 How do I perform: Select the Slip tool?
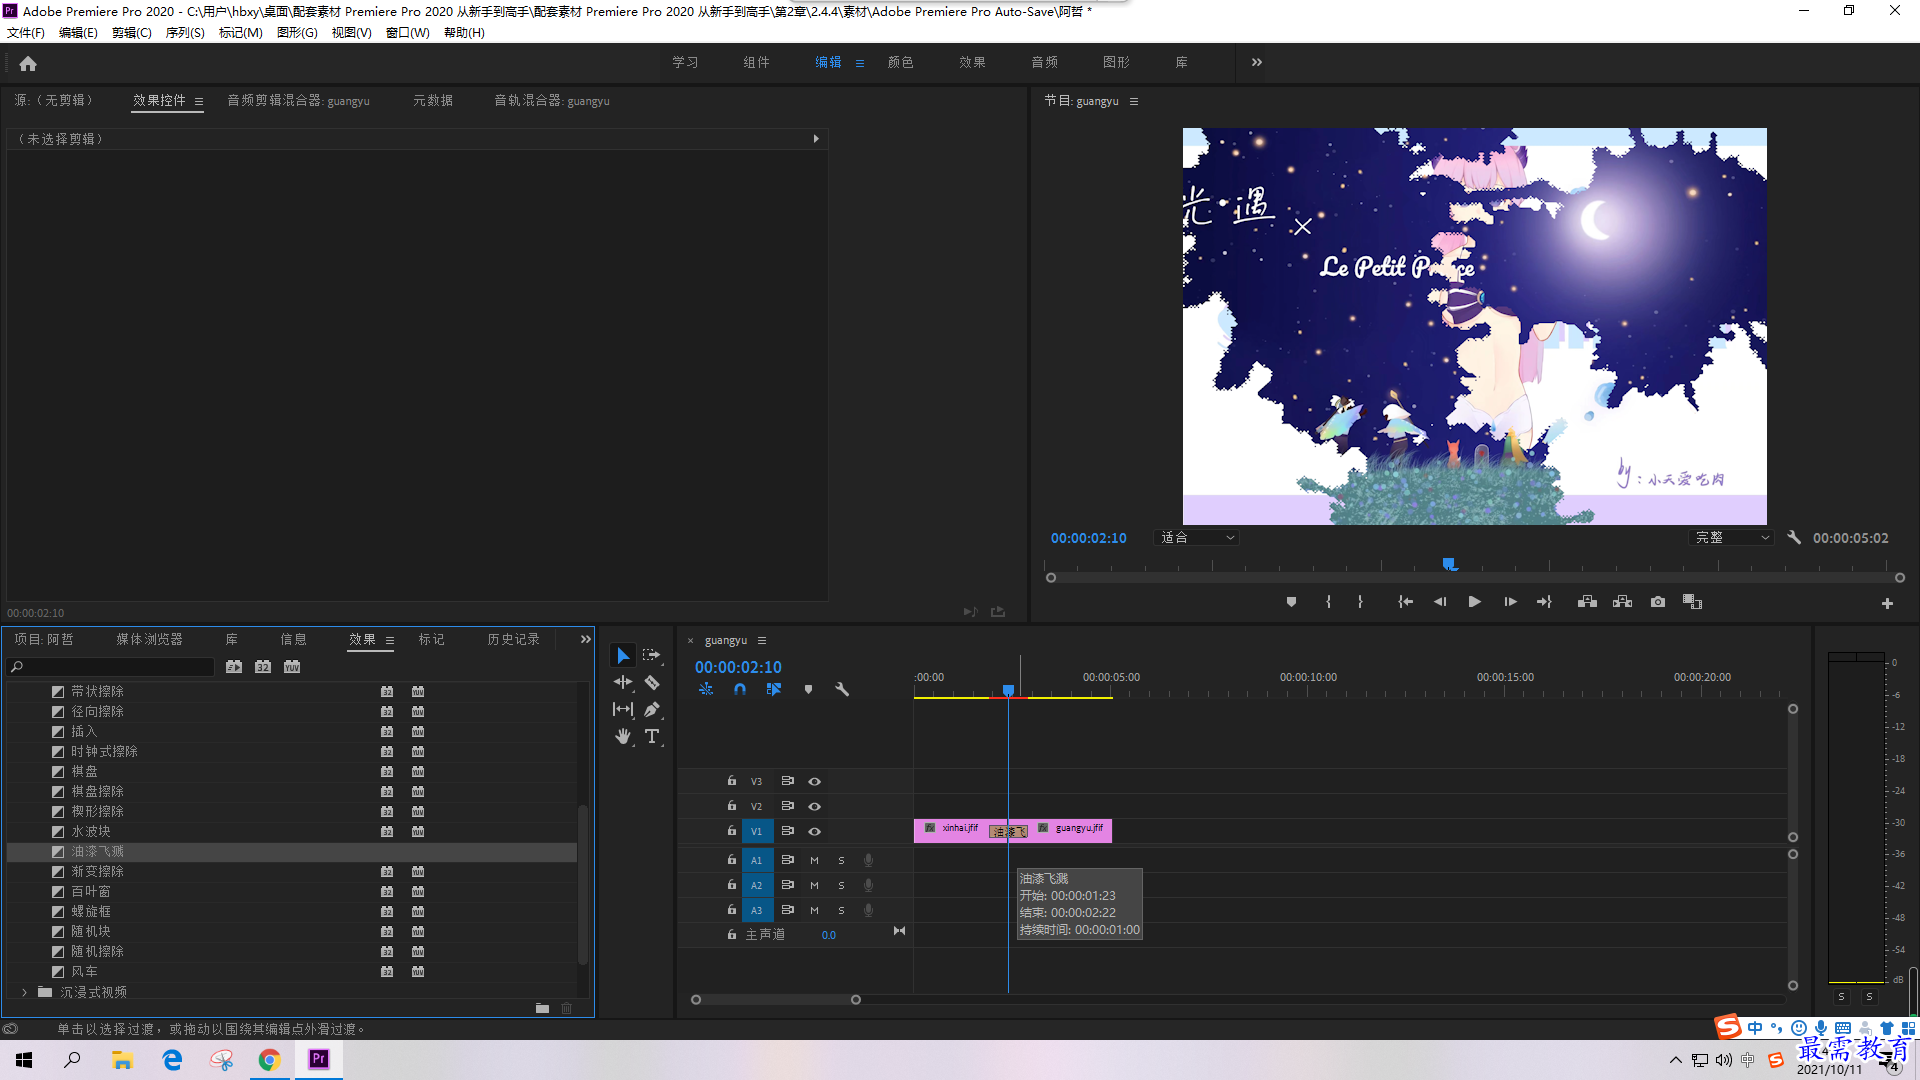623,709
